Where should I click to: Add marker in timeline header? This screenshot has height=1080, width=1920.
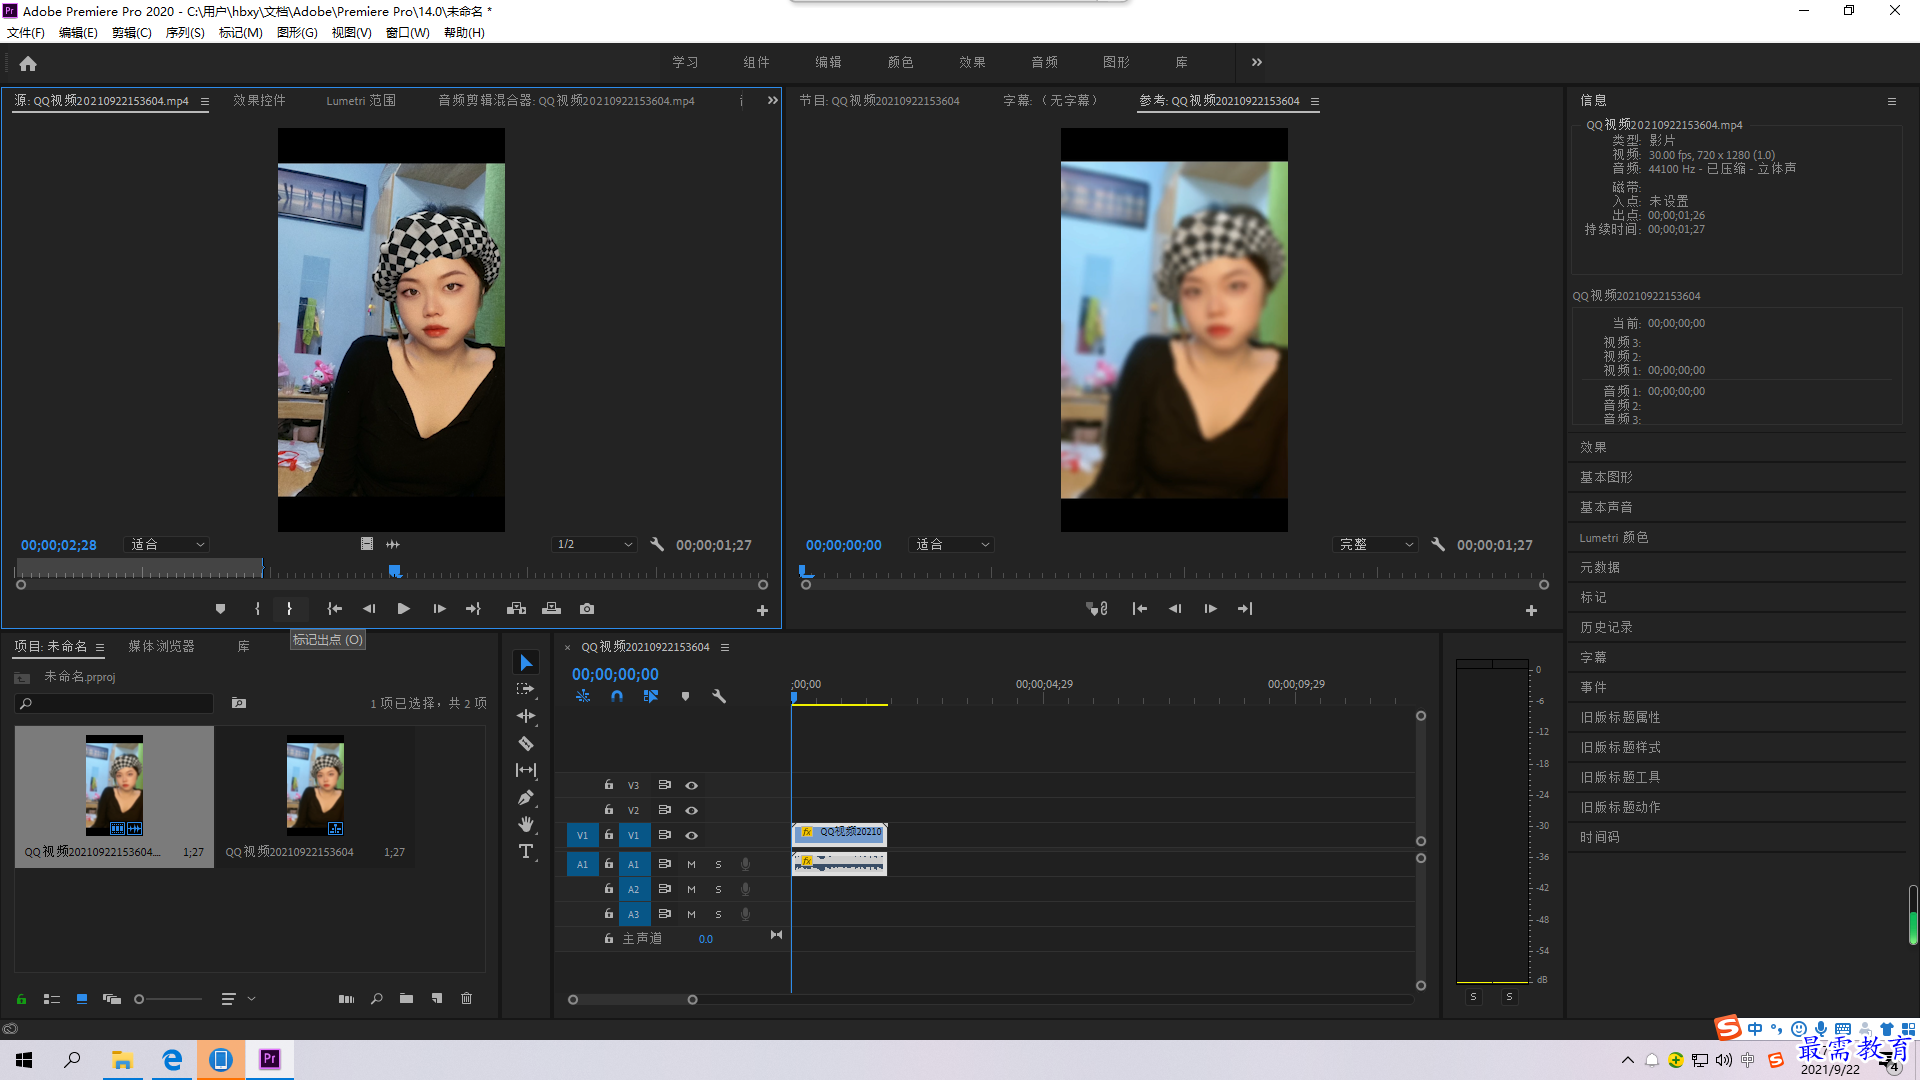pyautogui.click(x=685, y=696)
